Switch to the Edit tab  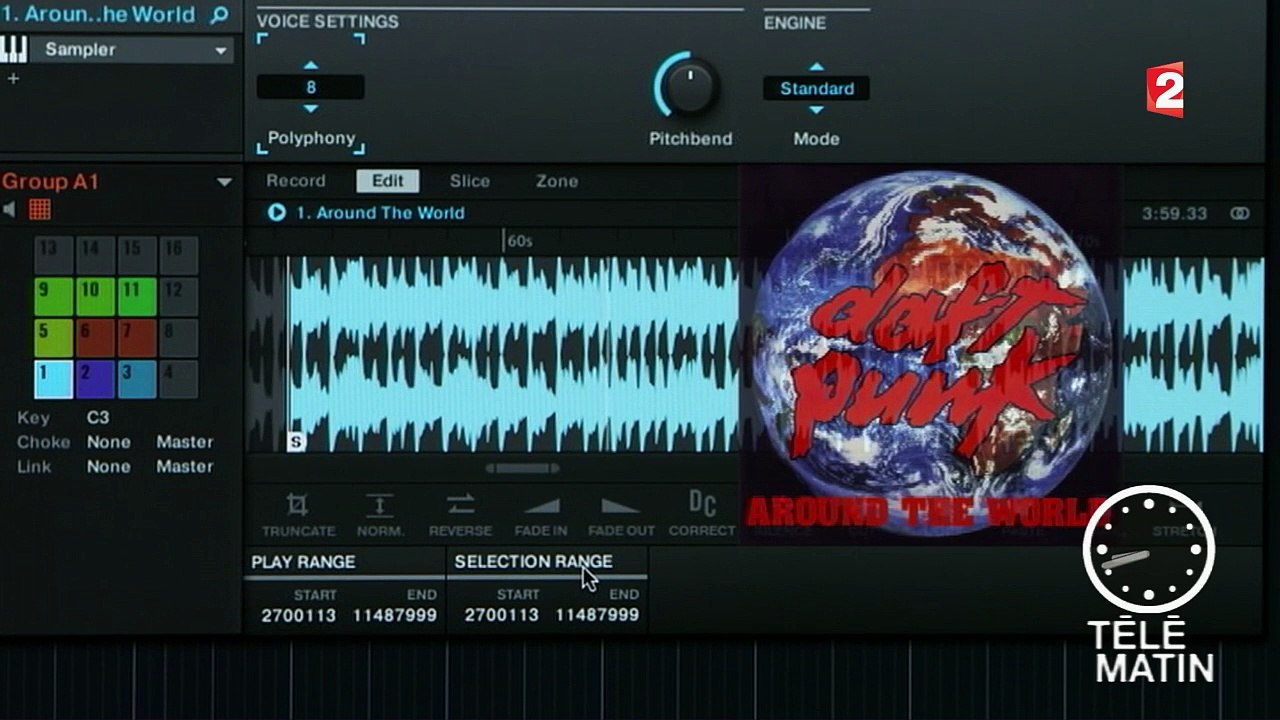pyautogui.click(x=388, y=181)
